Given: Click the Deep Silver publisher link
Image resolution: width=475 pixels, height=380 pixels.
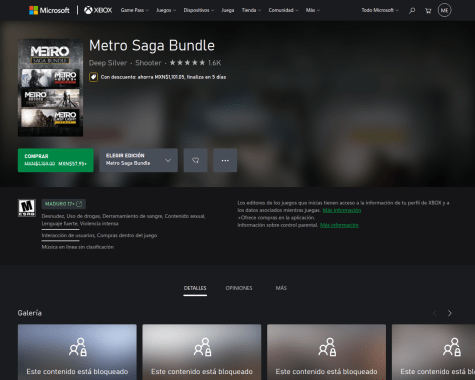Looking at the screenshot, I should [x=108, y=63].
